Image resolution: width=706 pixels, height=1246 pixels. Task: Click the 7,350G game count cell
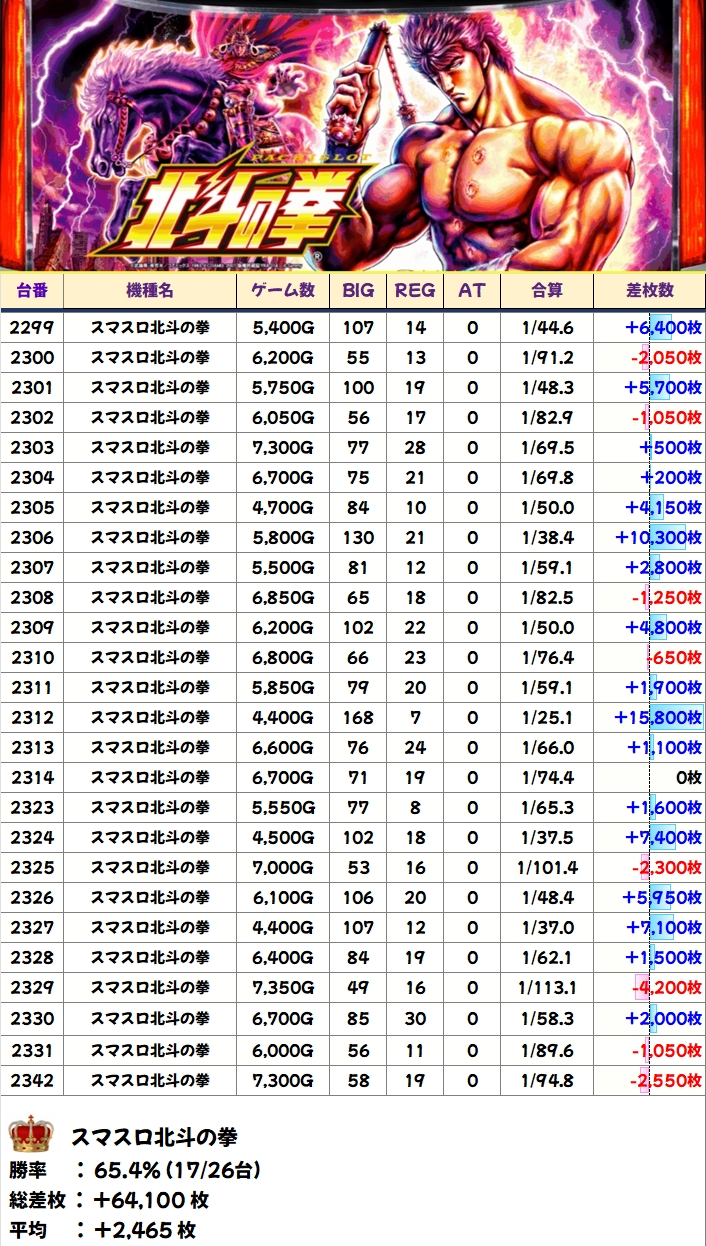pyautogui.click(x=283, y=988)
